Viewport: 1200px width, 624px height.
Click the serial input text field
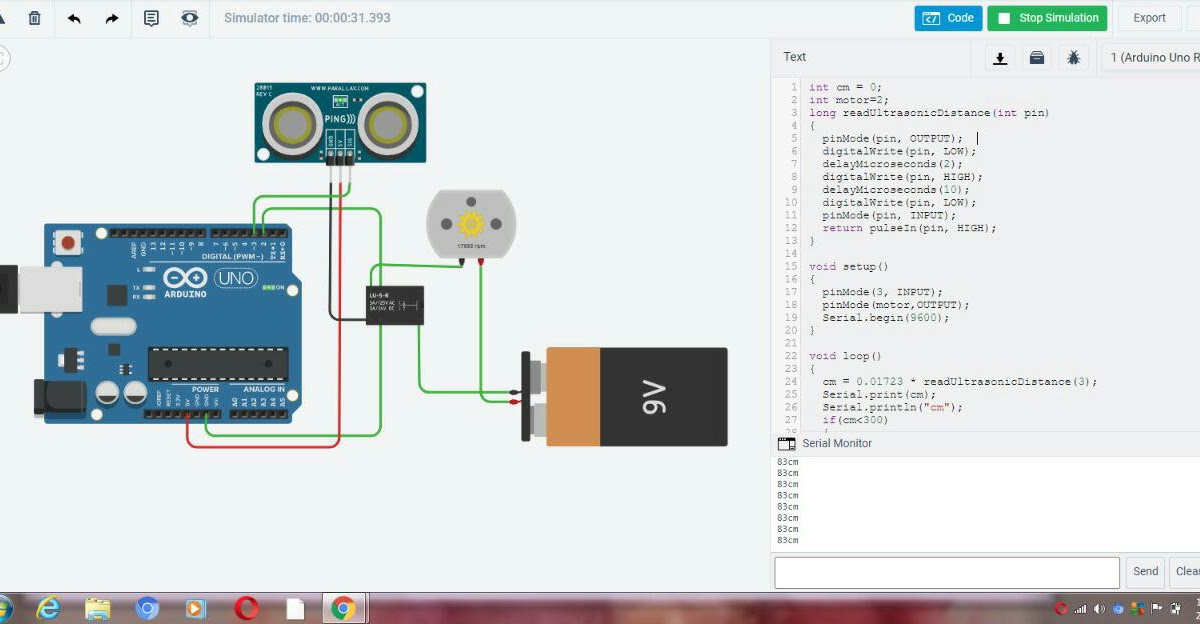click(946, 571)
